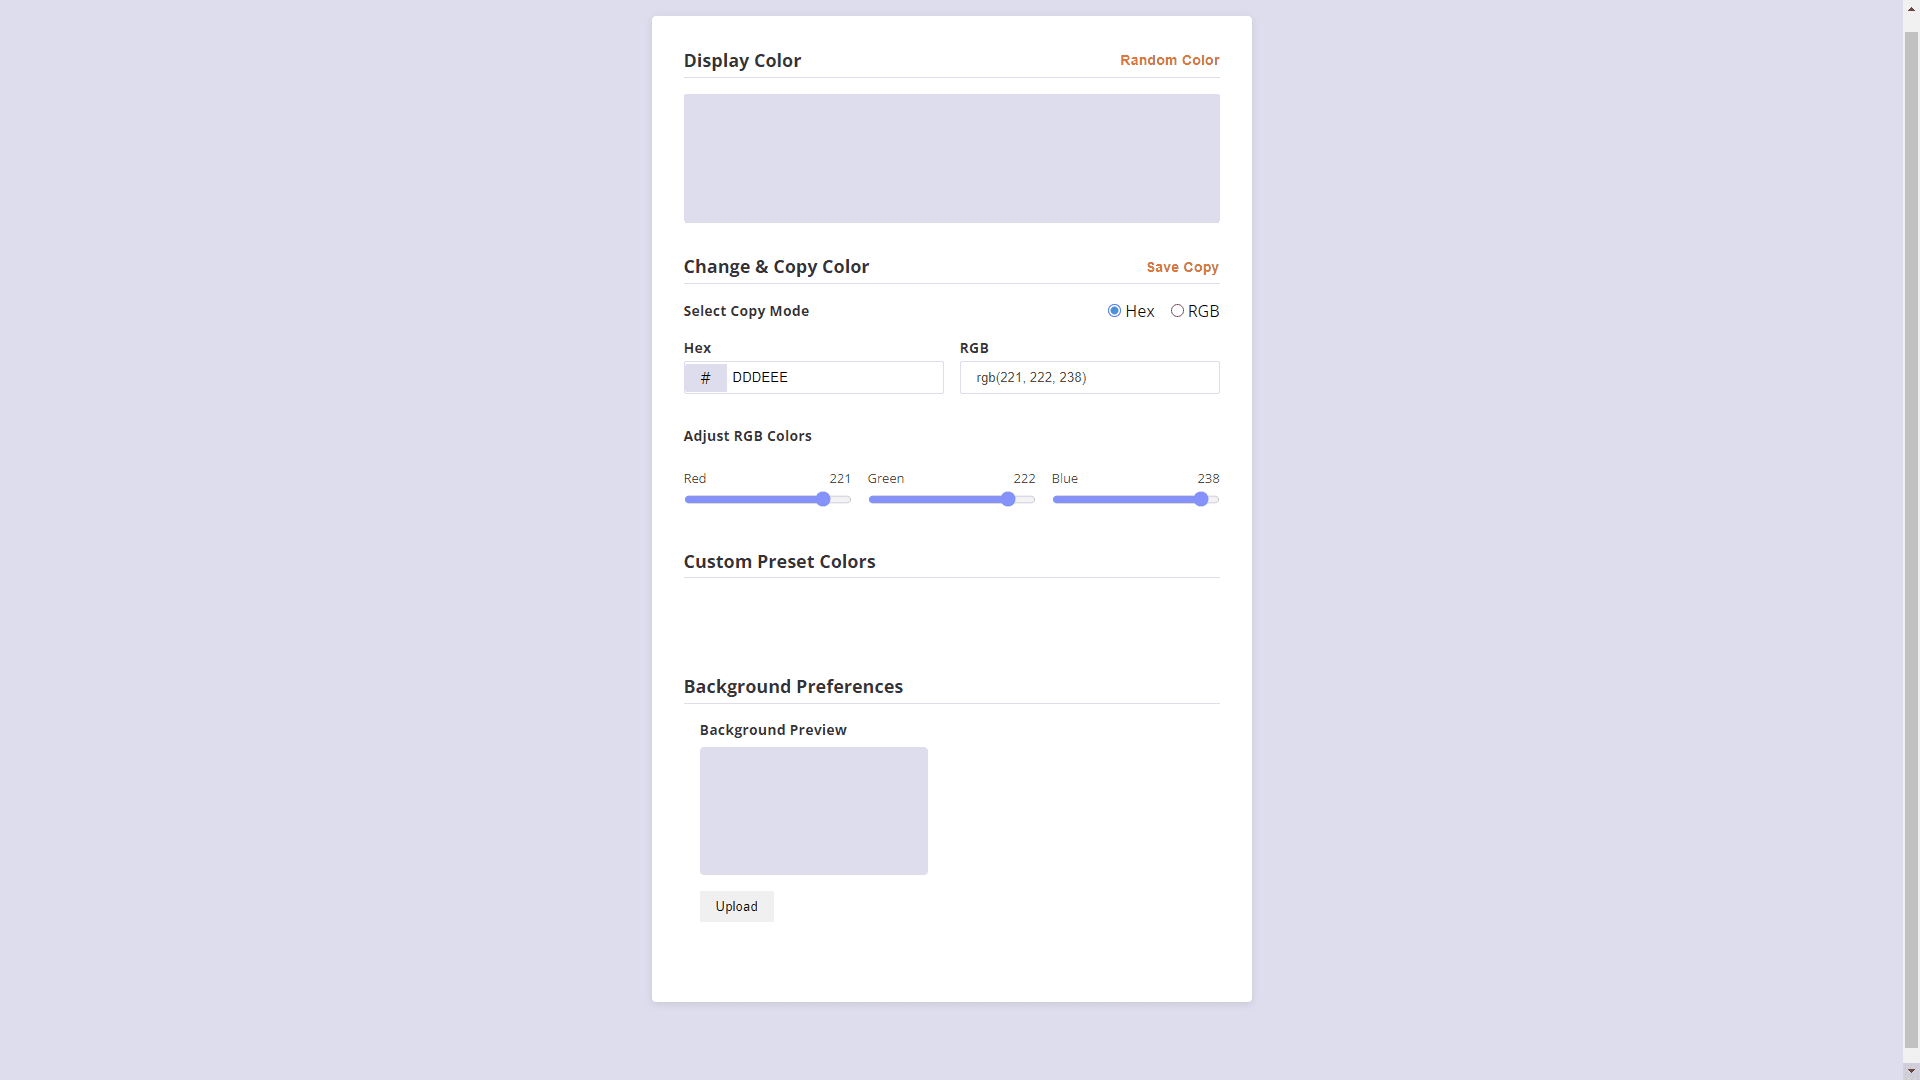Image resolution: width=1920 pixels, height=1080 pixels.
Task: Click the Green slider handle
Action: click(x=1008, y=499)
